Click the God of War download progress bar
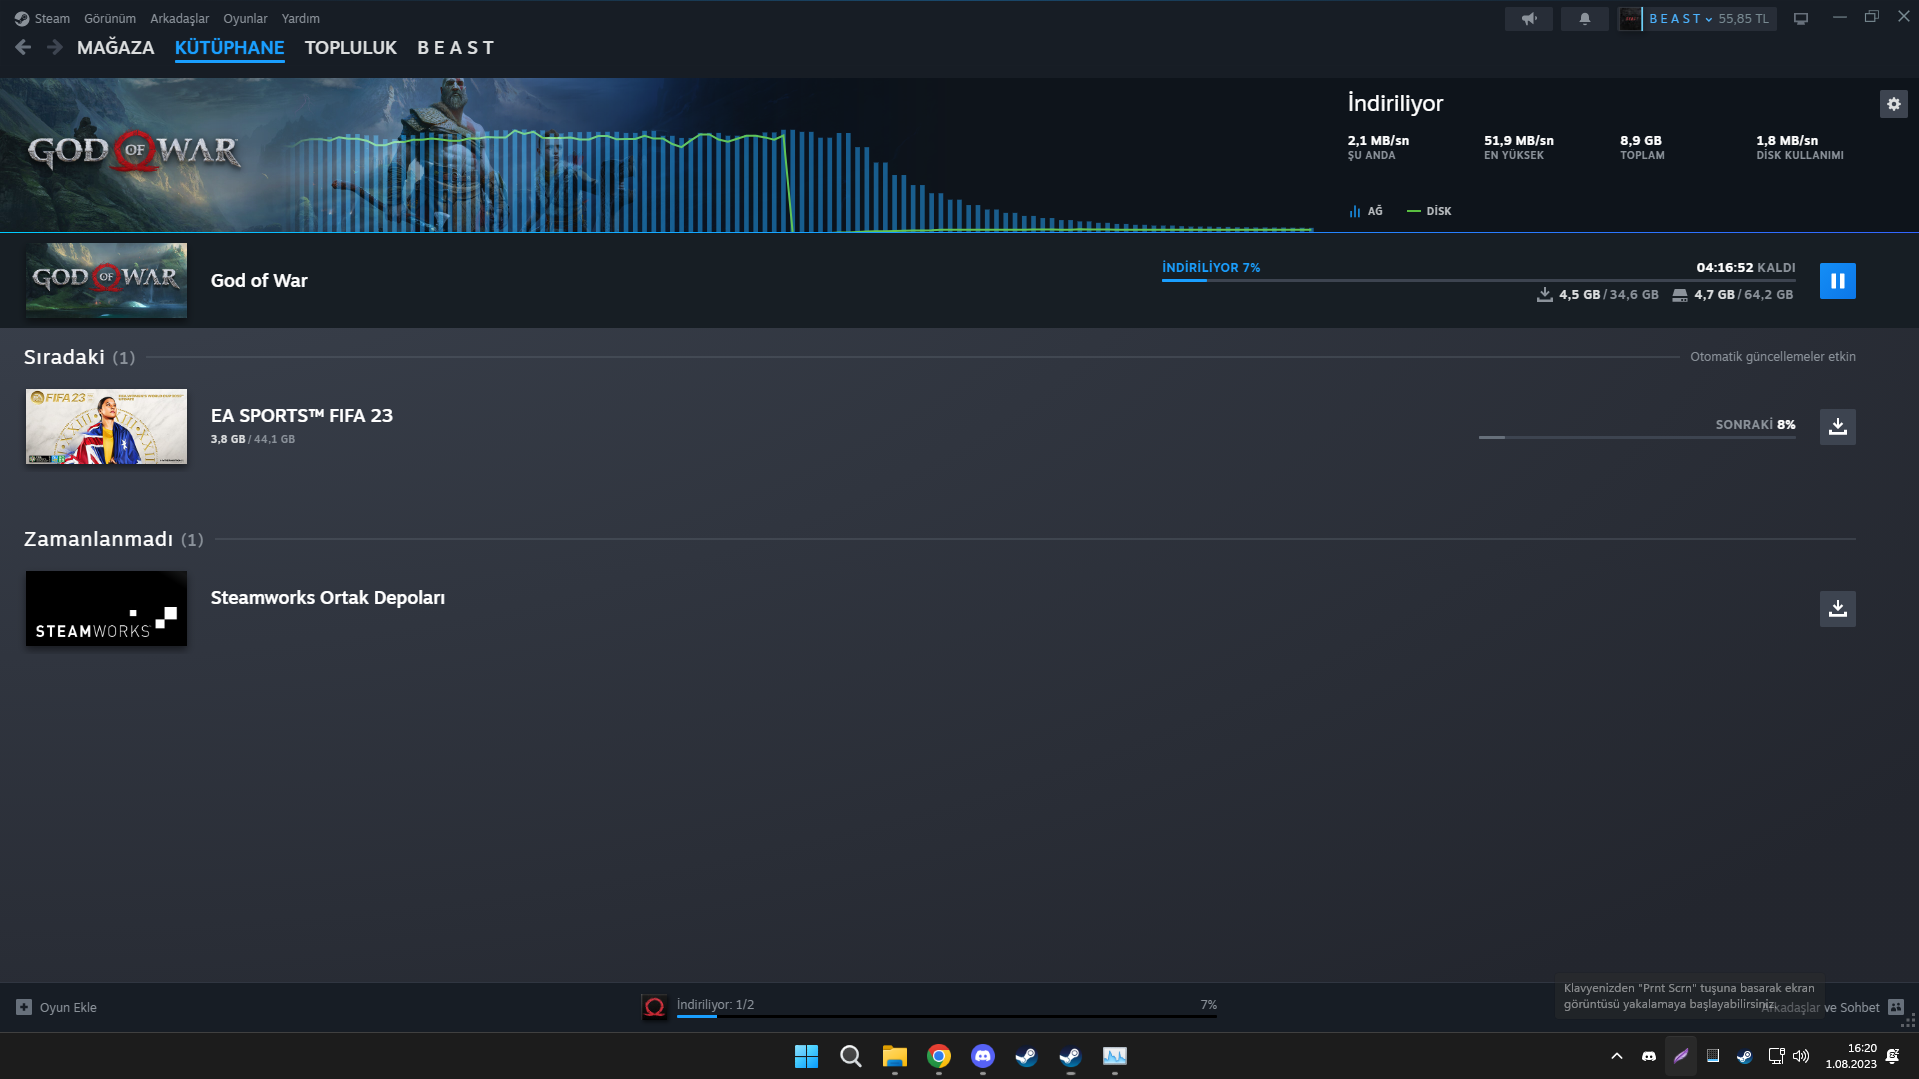Image resolution: width=1919 pixels, height=1079 pixels. click(x=1478, y=281)
